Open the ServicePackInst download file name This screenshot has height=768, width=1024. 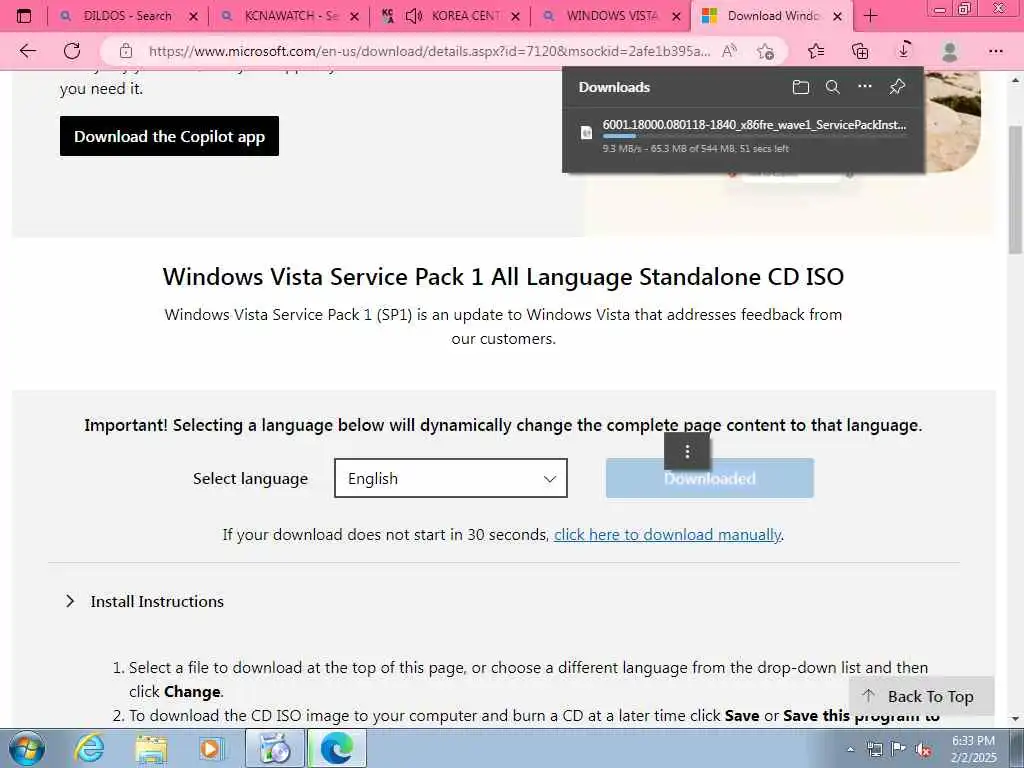coord(754,125)
